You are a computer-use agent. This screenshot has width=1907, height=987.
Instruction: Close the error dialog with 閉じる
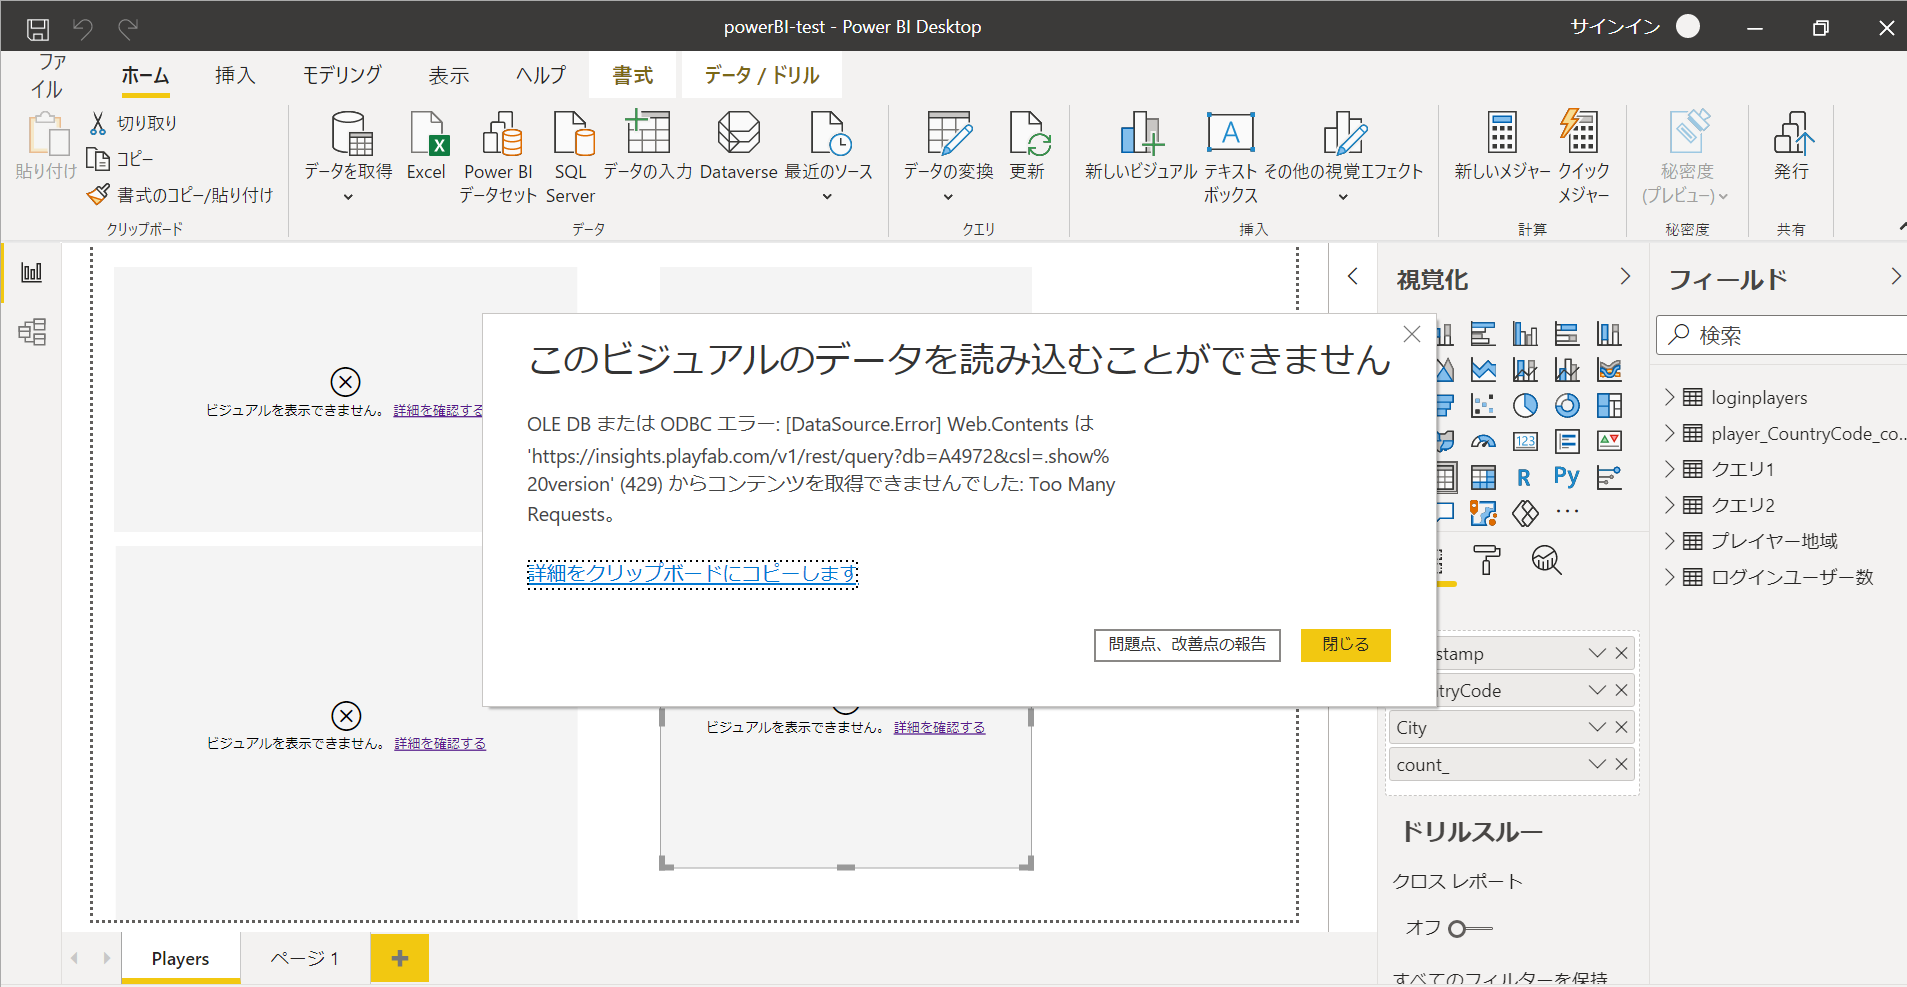pyautogui.click(x=1344, y=645)
